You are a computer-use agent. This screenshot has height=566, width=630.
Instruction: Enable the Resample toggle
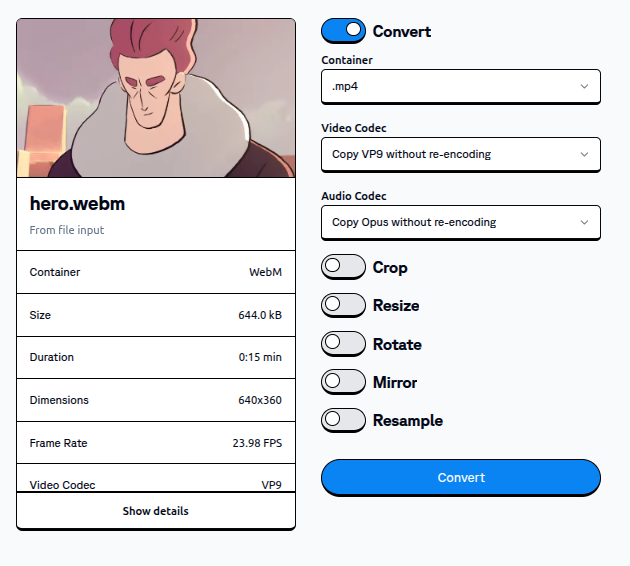click(343, 420)
